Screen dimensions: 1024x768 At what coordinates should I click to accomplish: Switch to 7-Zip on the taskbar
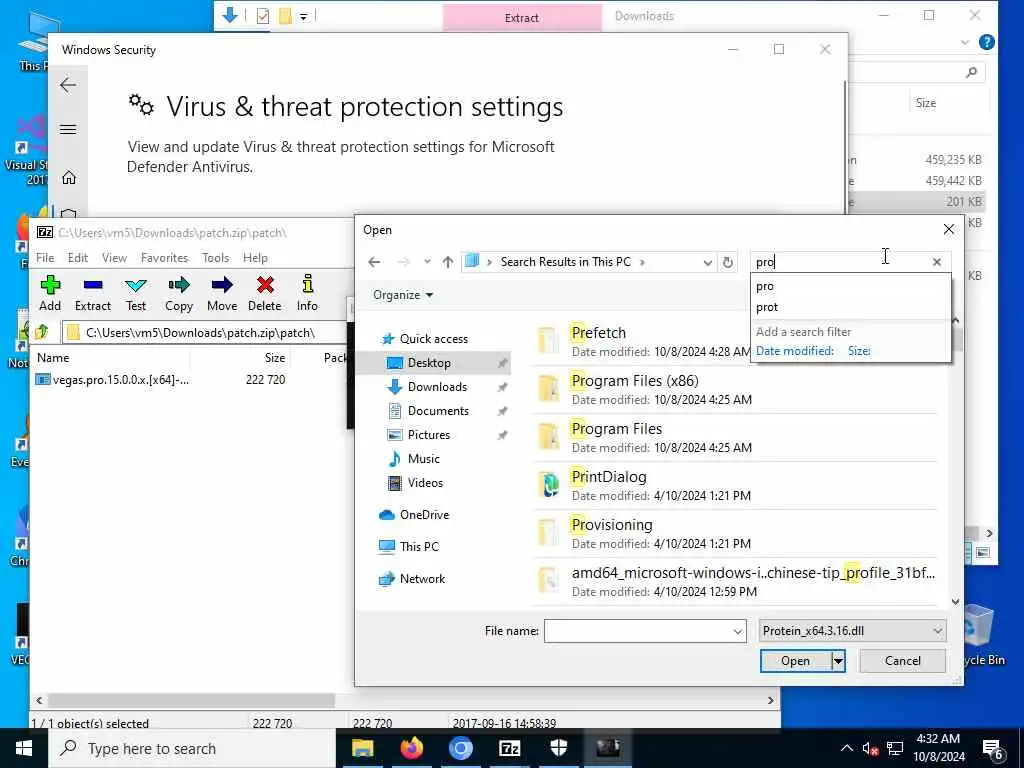[509, 748]
